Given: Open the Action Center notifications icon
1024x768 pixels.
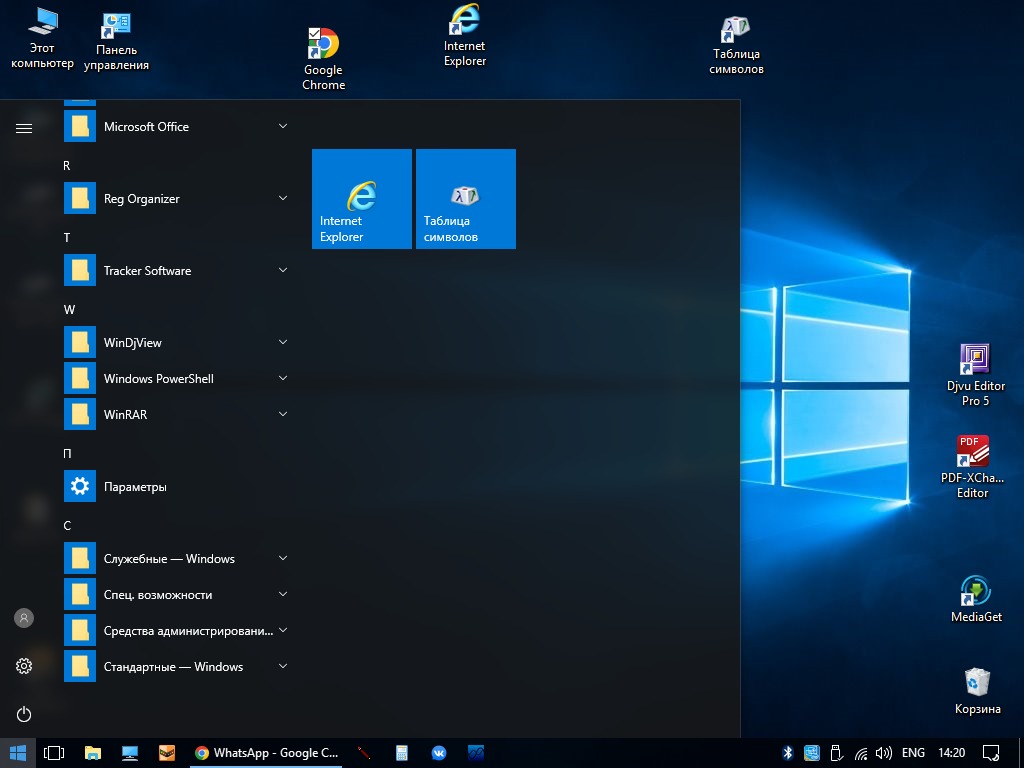Looking at the screenshot, I should coord(991,753).
